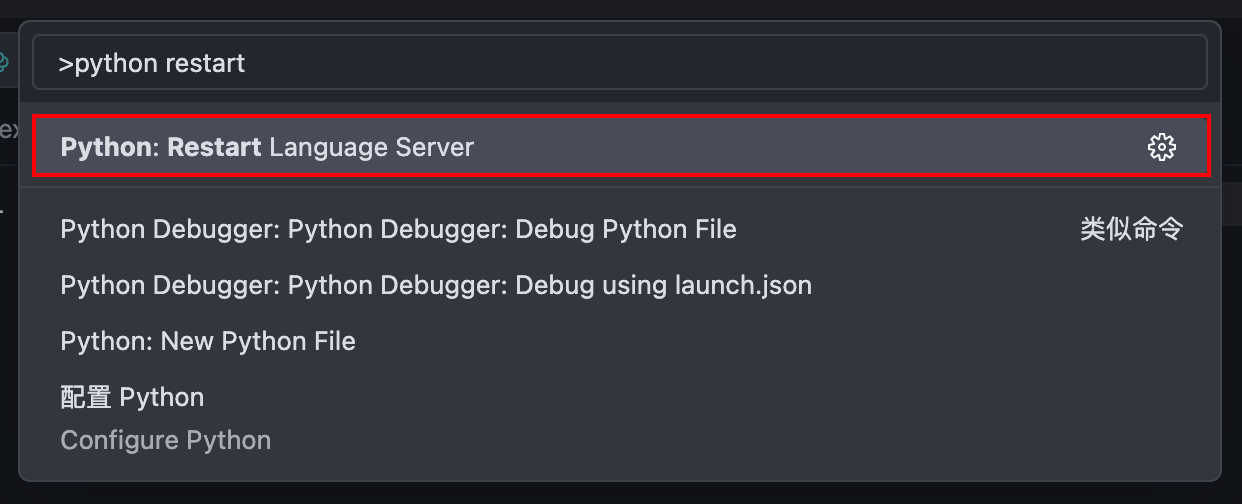Select Python: New Python File command
The height and width of the screenshot is (504, 1242).
pos(208,342)
